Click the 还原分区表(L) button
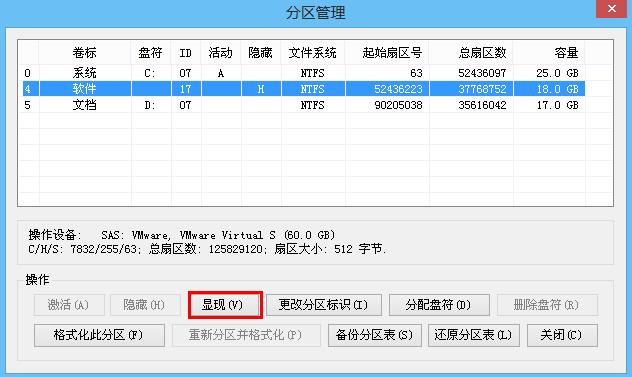 474,335
